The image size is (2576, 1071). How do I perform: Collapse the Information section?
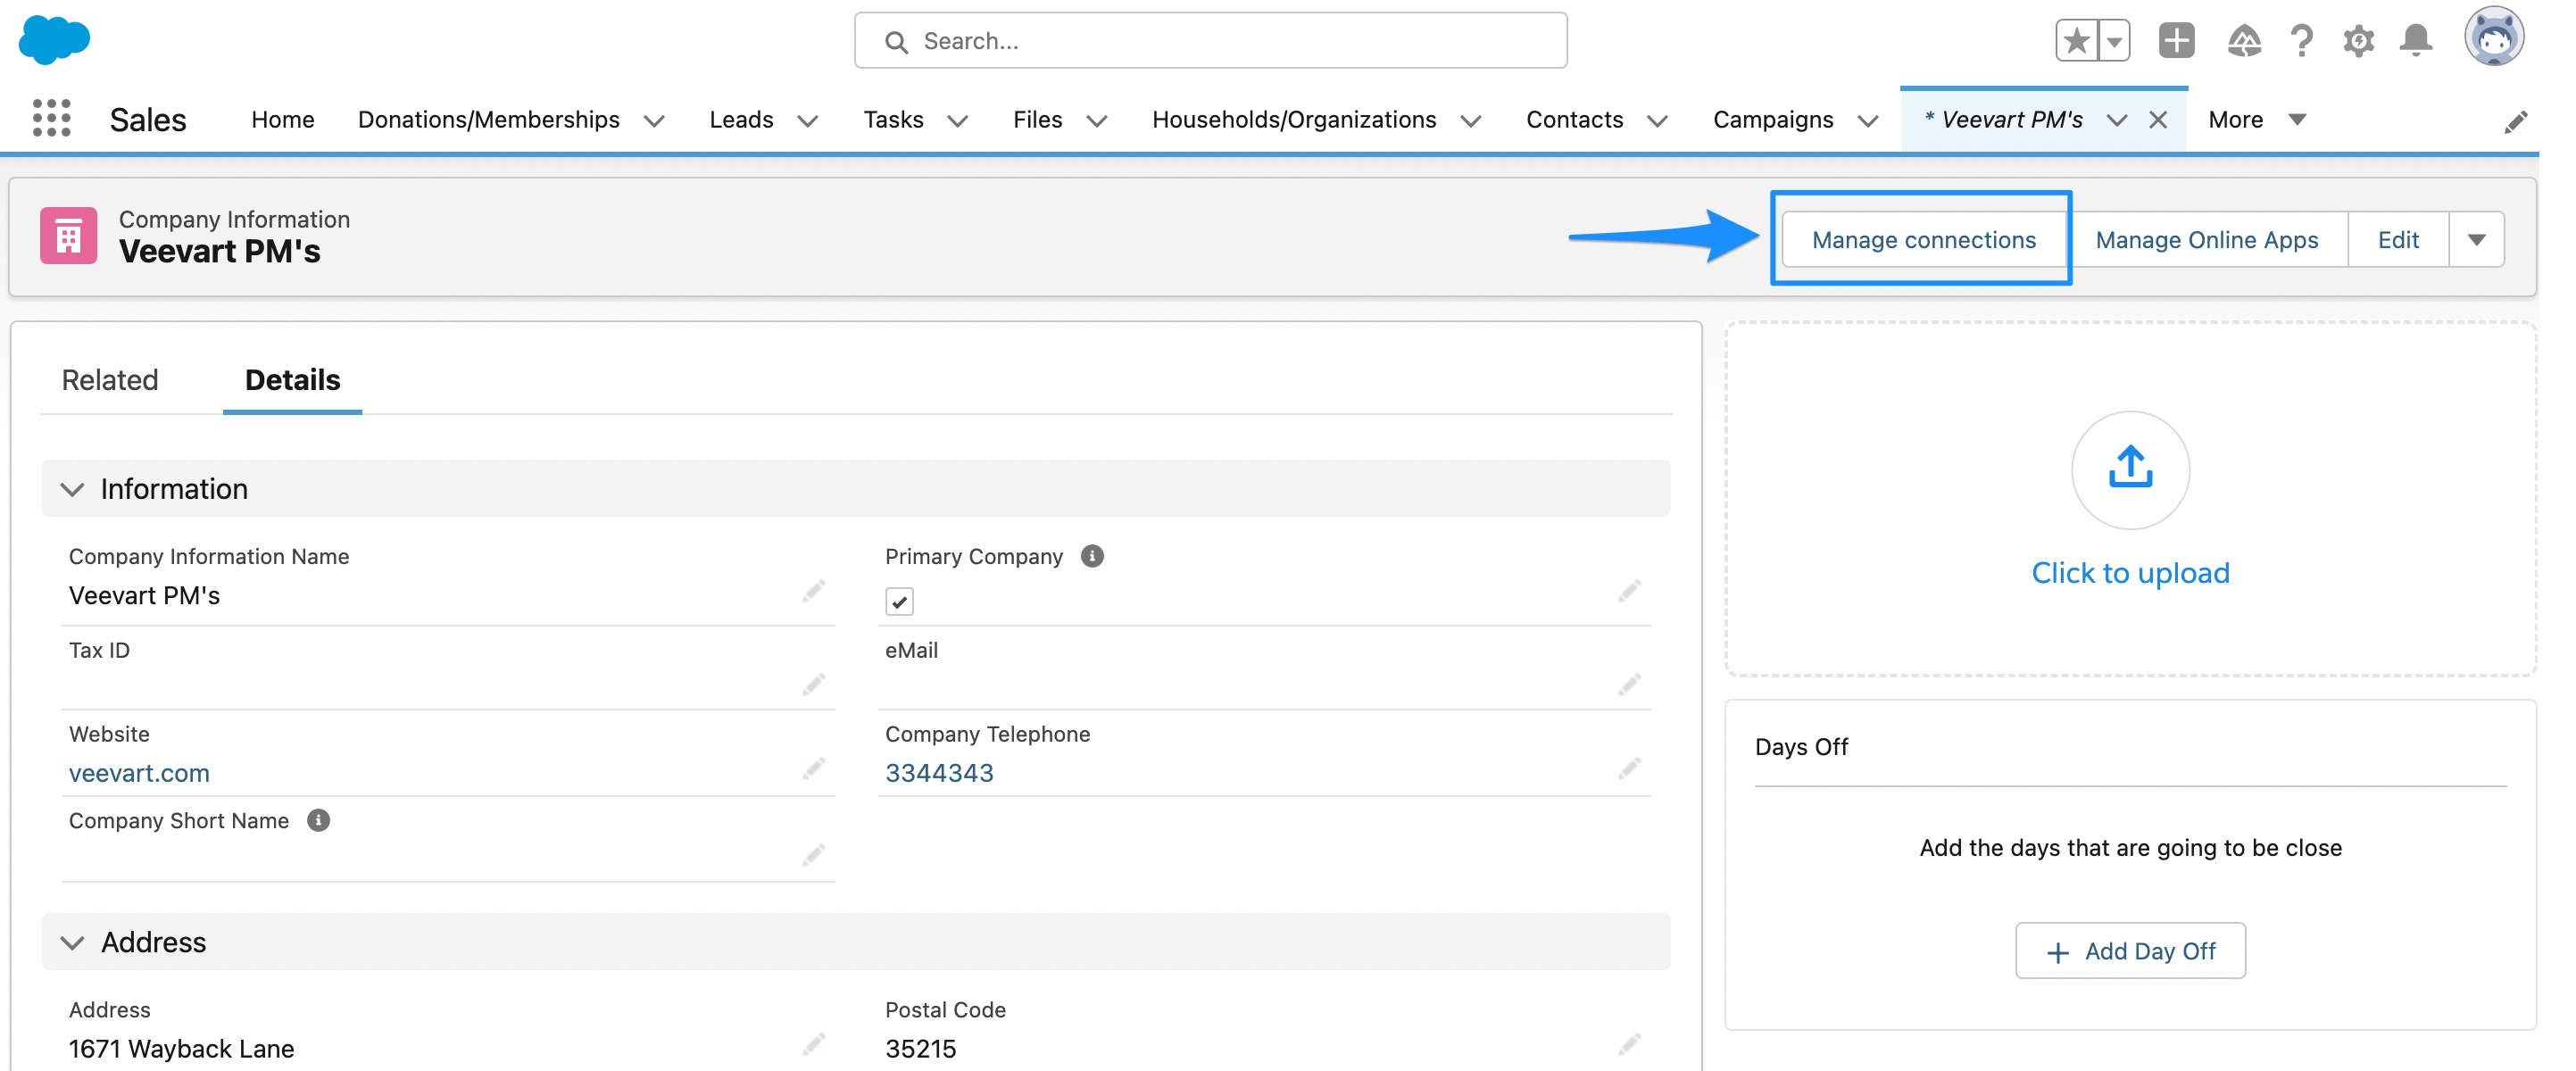coord(71,489)
